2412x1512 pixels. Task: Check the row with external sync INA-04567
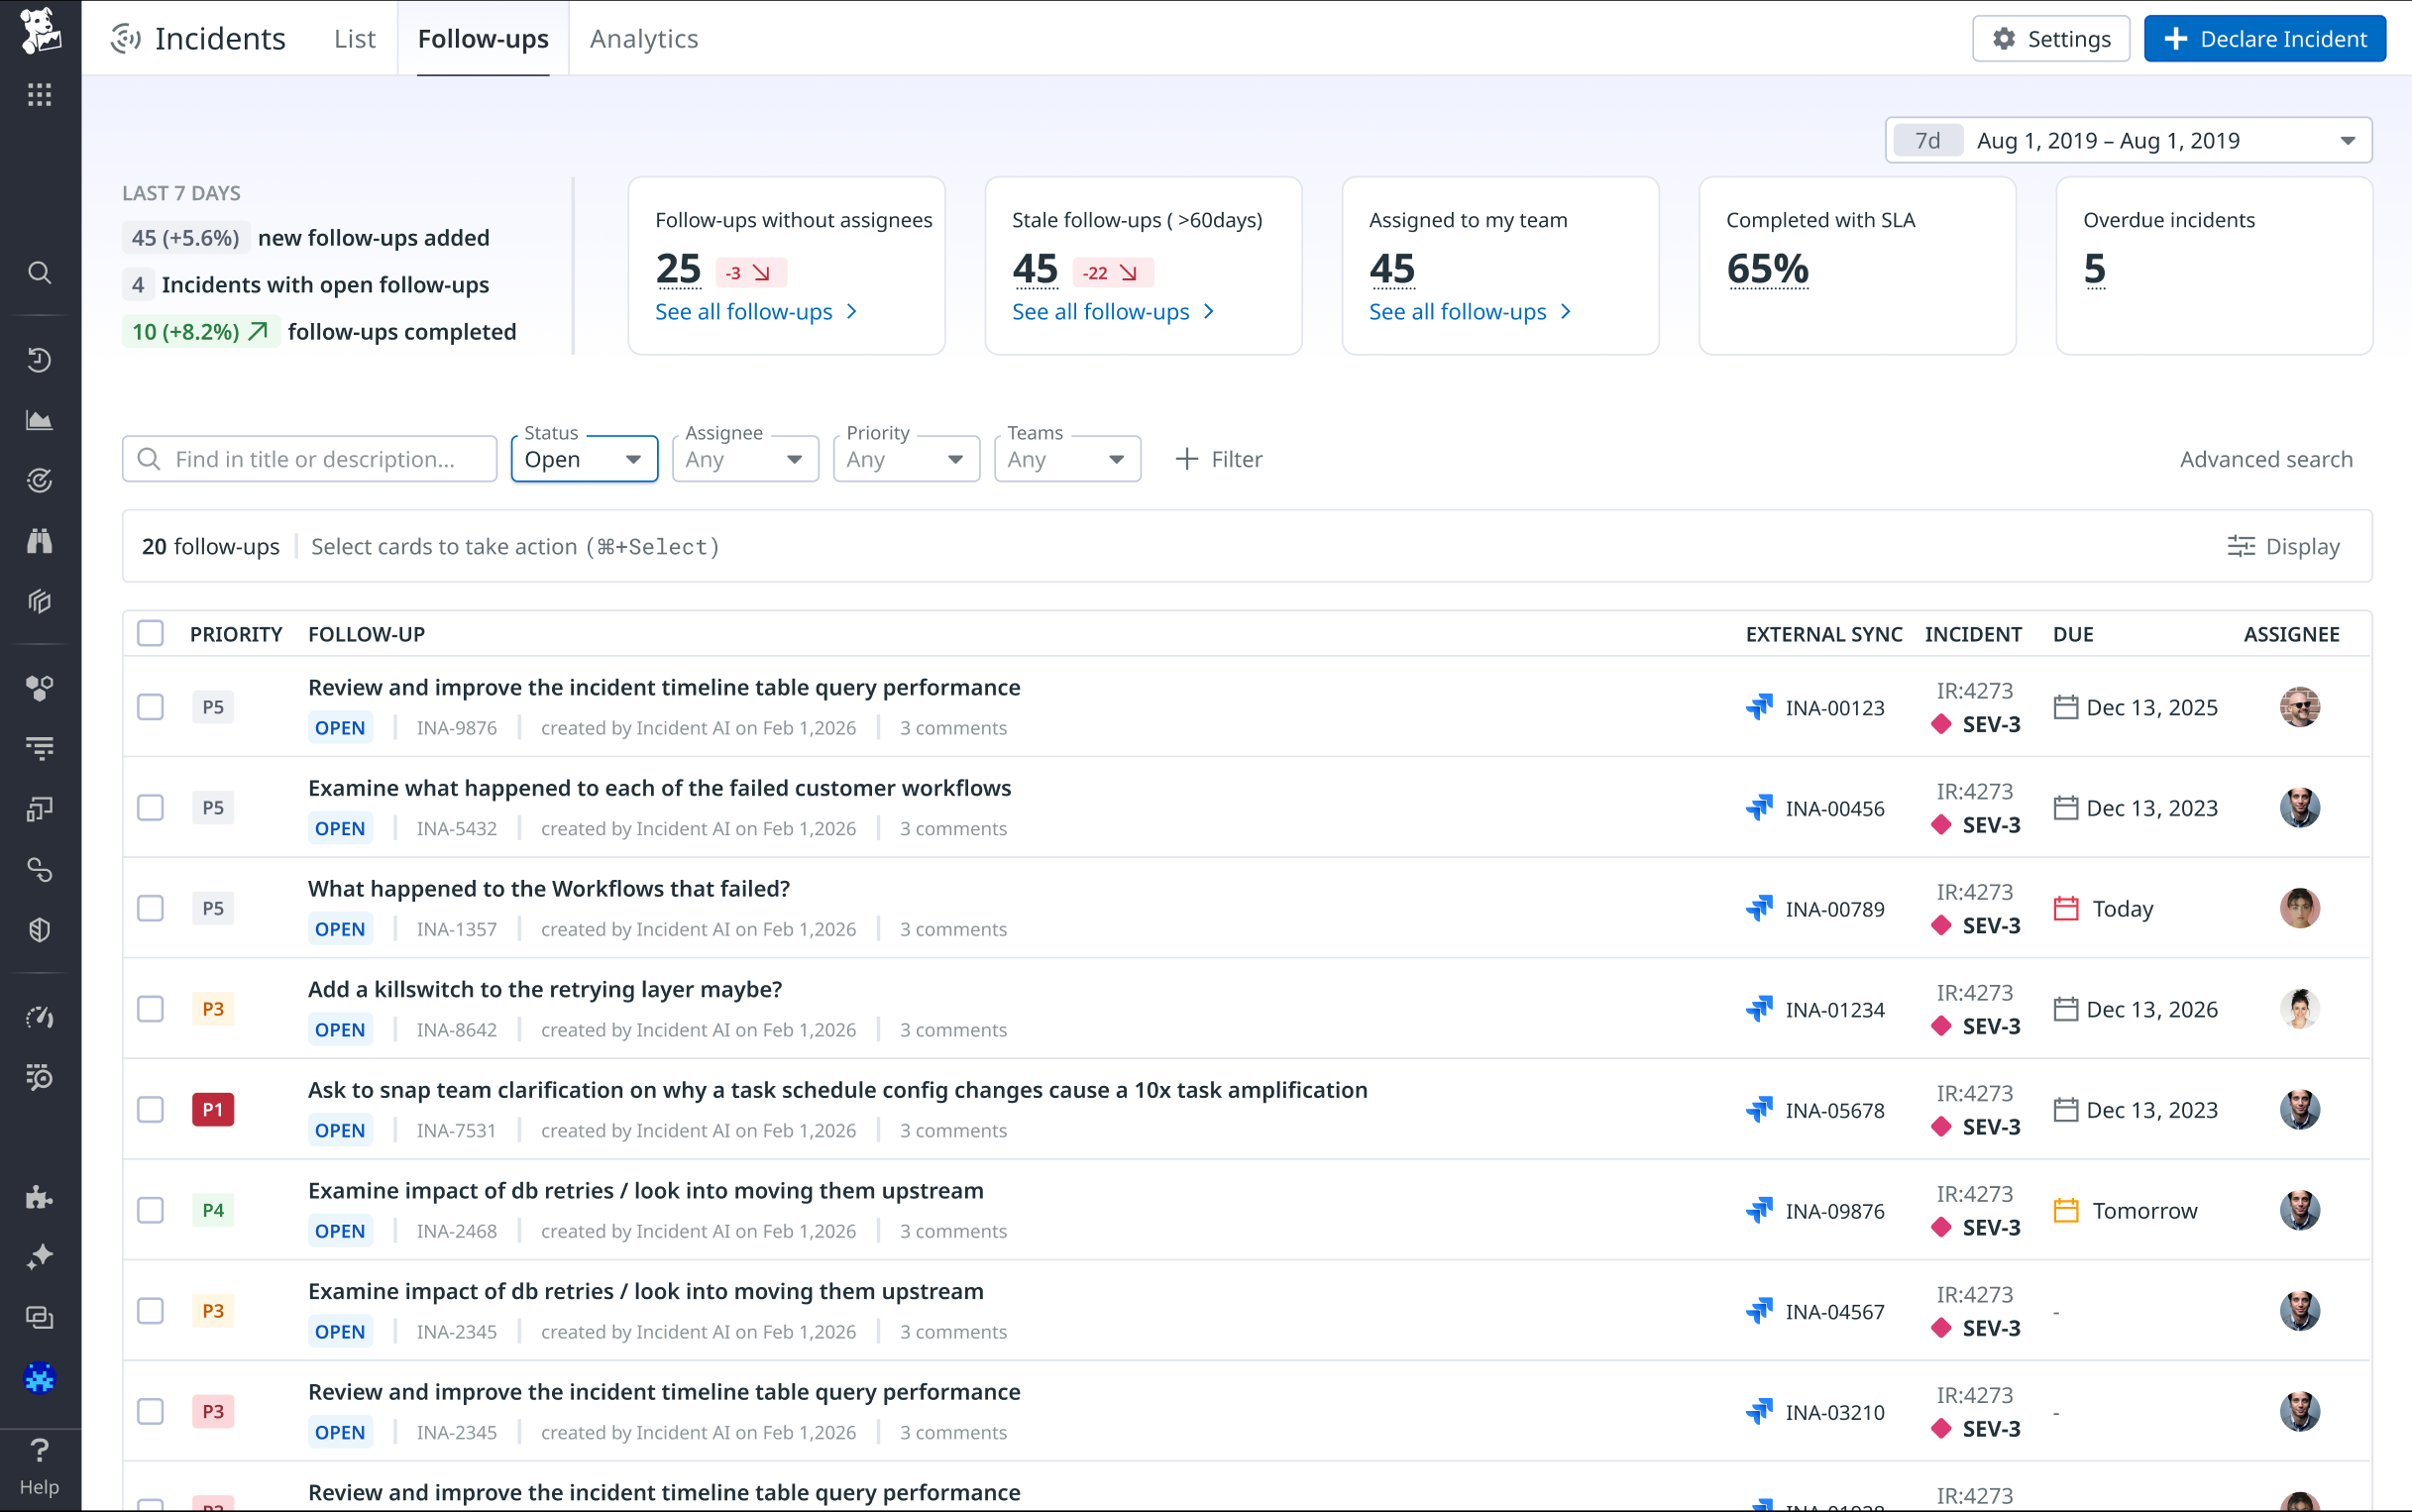[x=150, y=1311]
